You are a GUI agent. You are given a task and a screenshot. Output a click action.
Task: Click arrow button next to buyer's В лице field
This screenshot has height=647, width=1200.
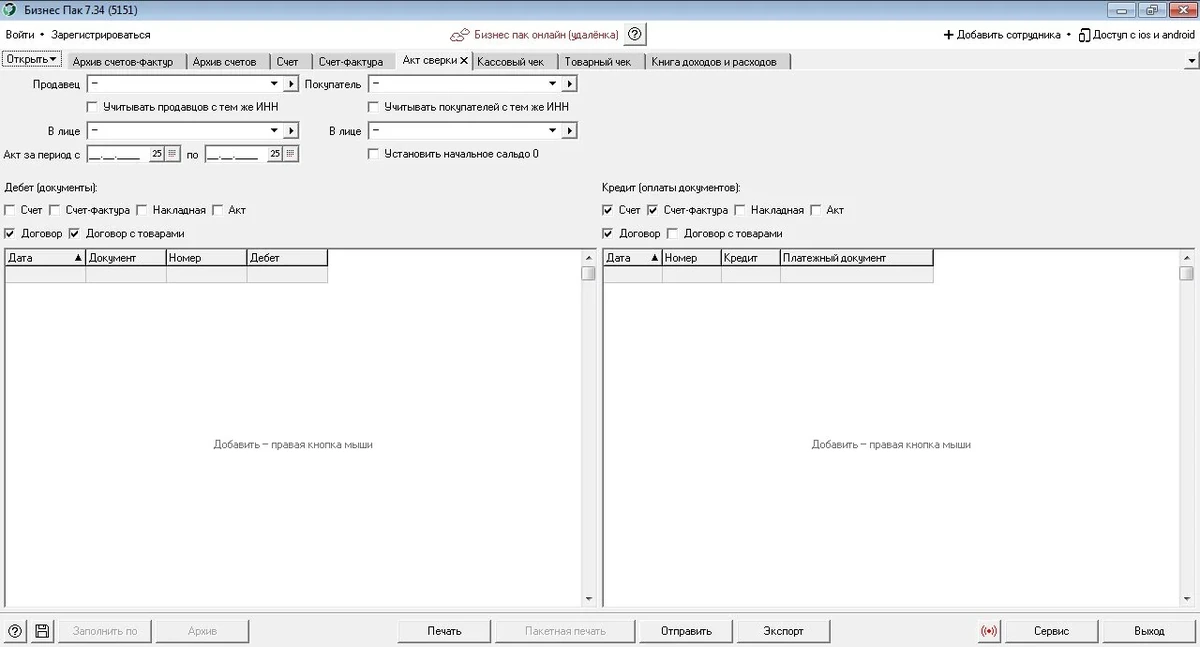[x=570, y=131]
